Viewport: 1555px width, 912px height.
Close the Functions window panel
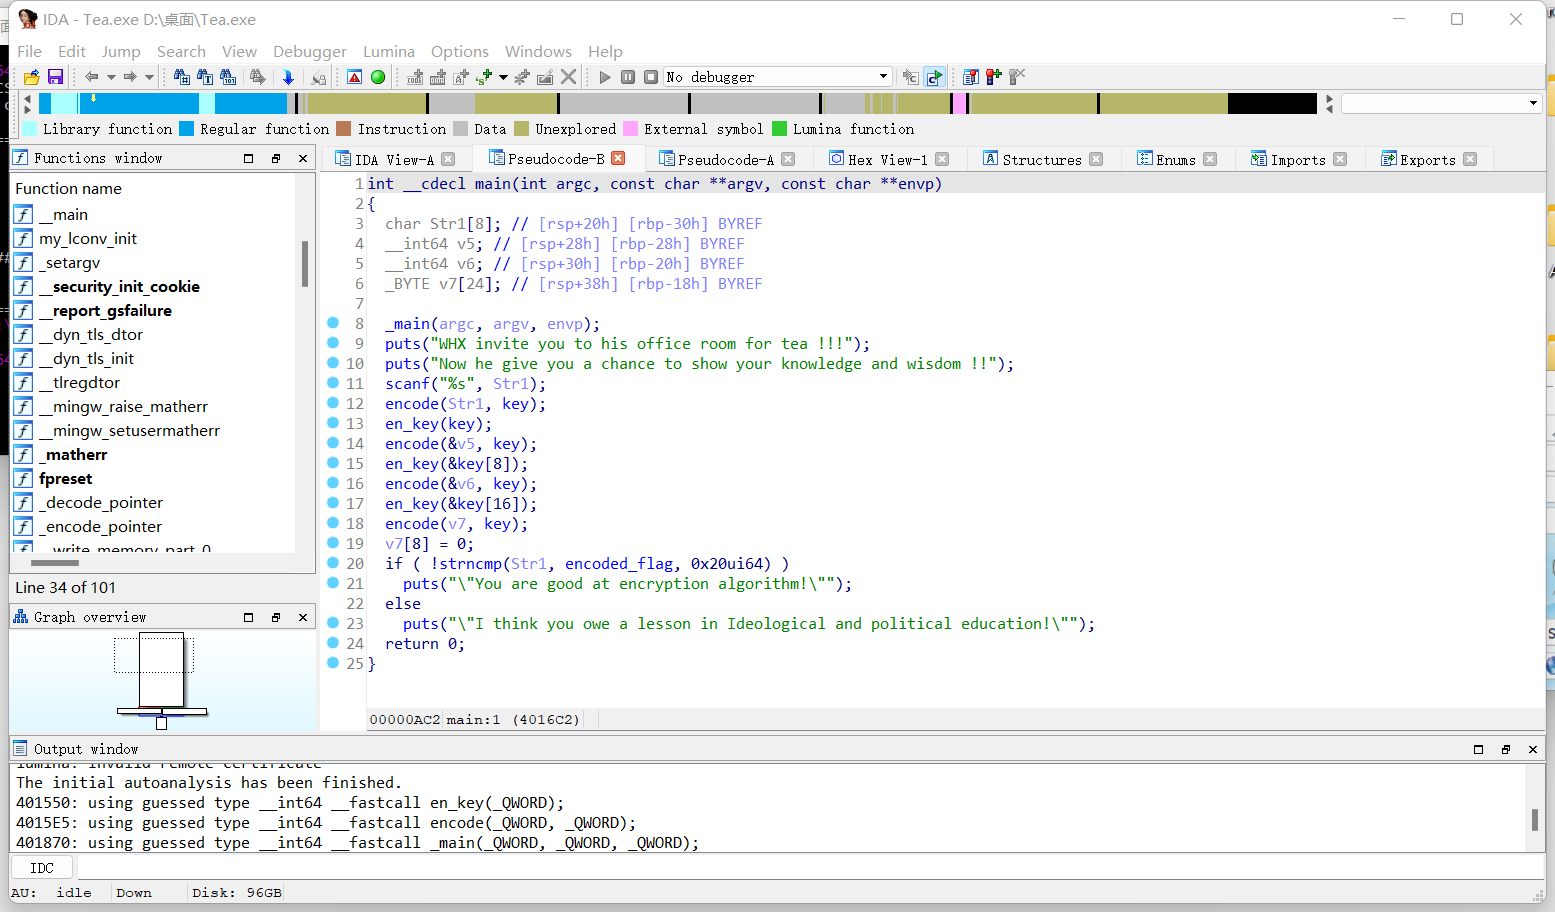point(303,158)
